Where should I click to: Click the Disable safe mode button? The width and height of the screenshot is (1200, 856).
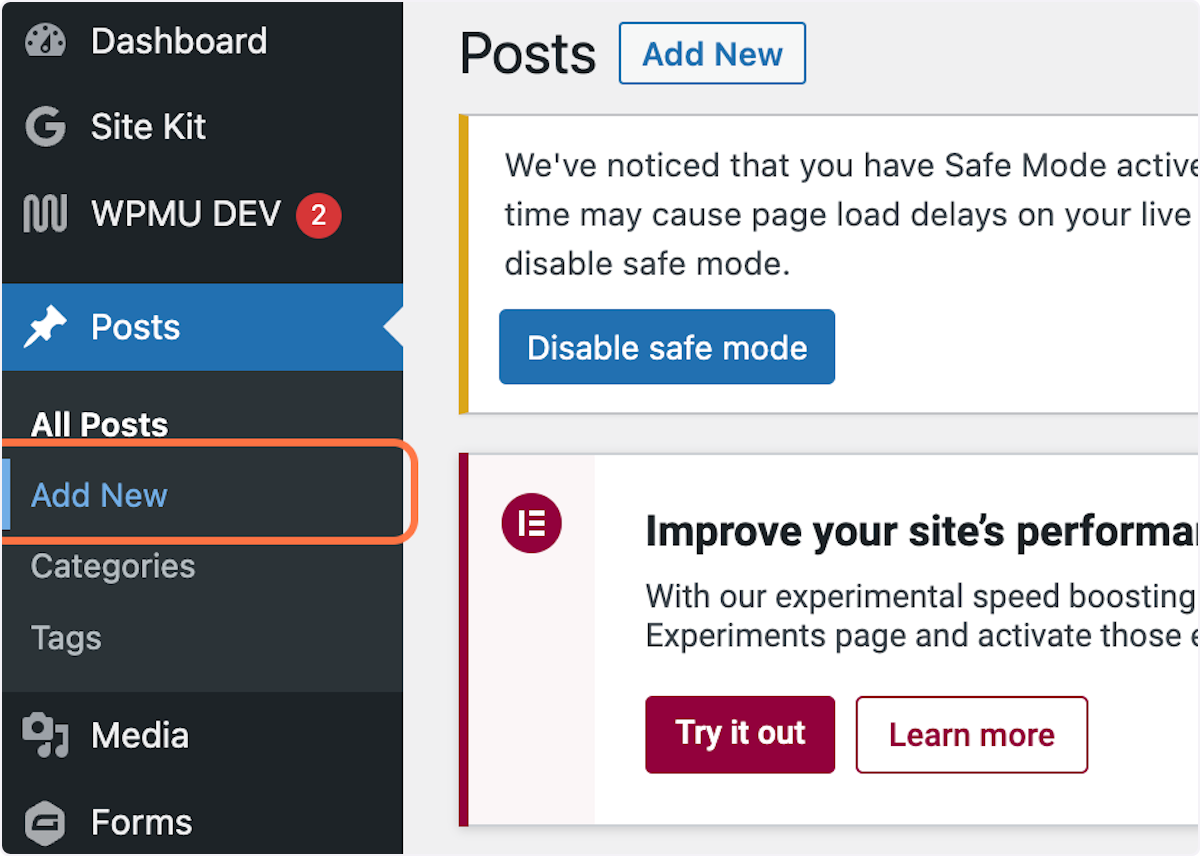tap(667, 347)
